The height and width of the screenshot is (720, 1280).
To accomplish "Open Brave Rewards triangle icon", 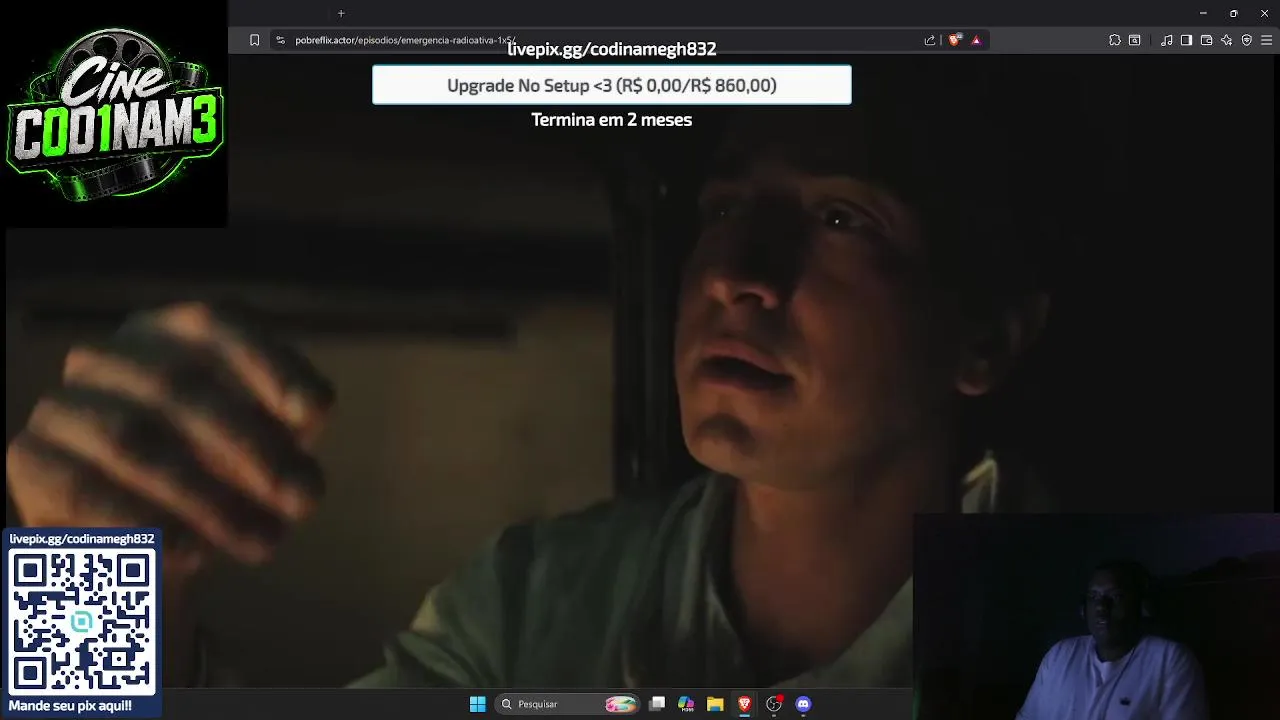I will click(x=976, y=40).
